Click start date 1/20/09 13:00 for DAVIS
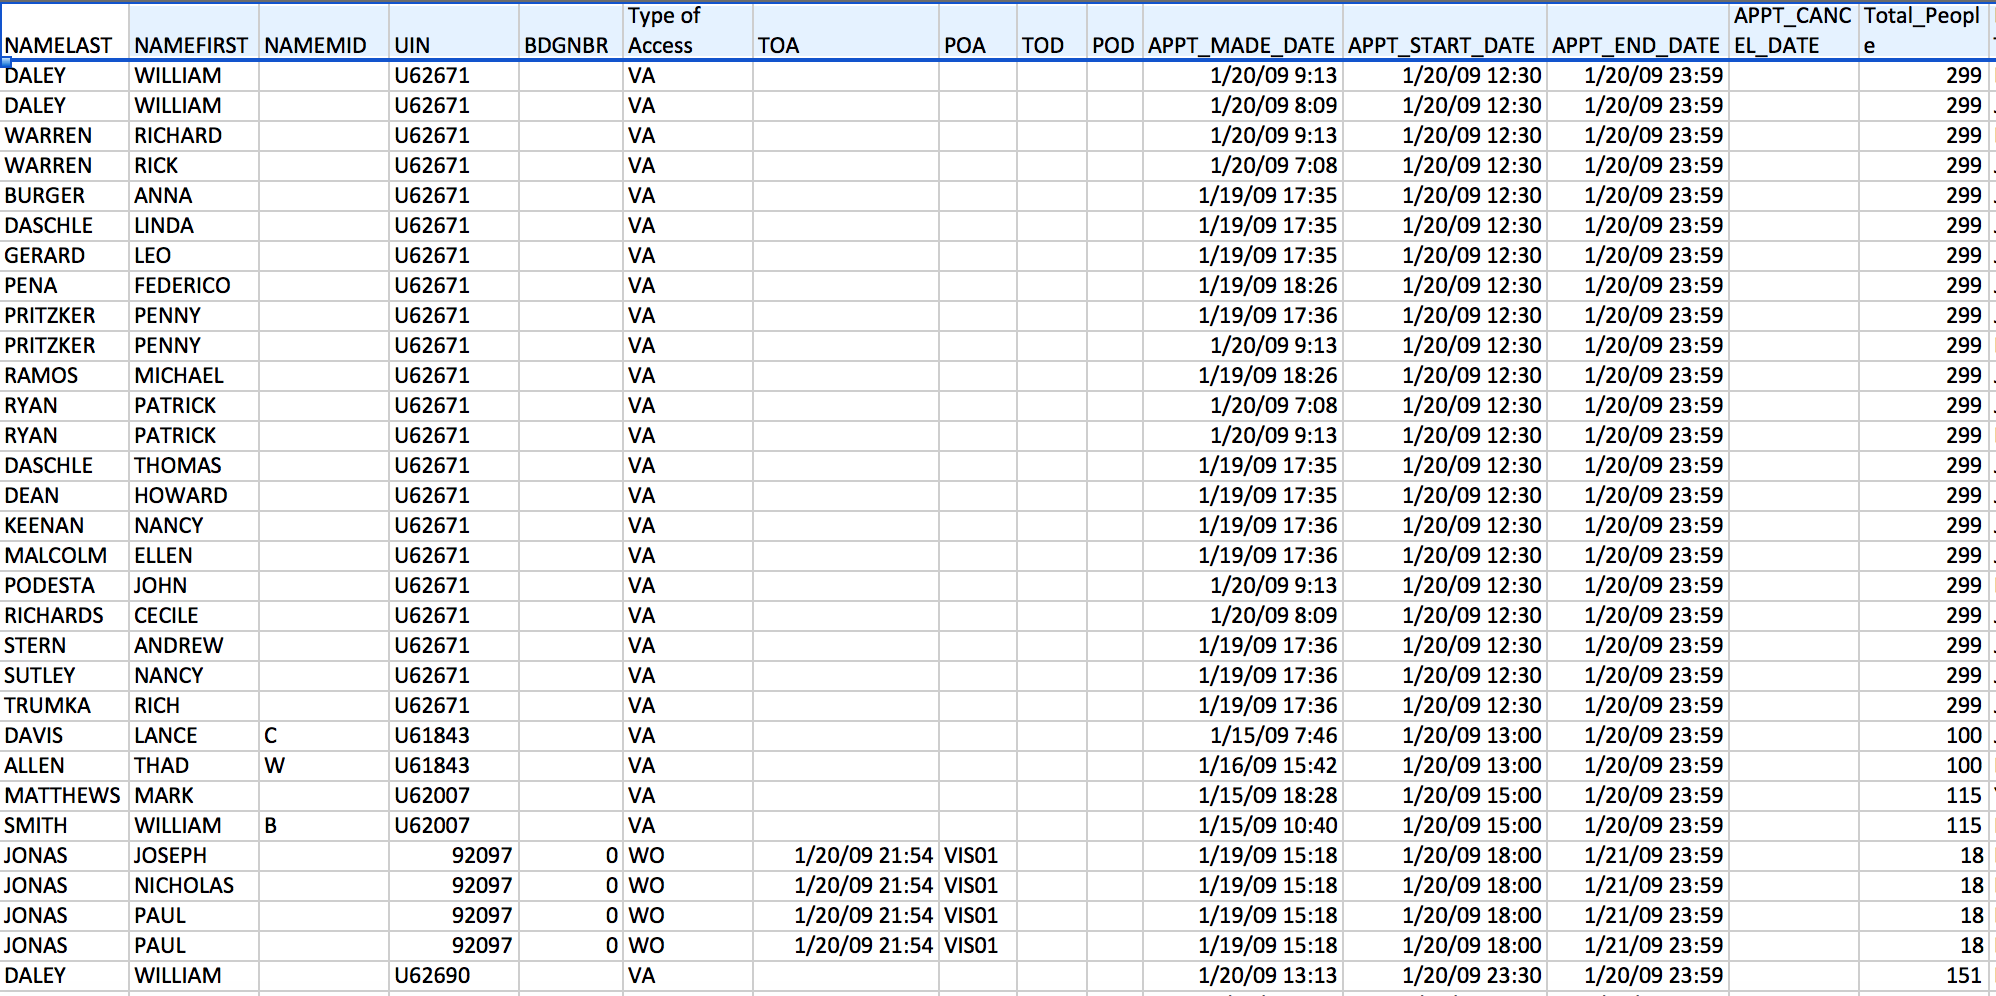Viewport: 1996px width, 996px height. coord(1445,736)
